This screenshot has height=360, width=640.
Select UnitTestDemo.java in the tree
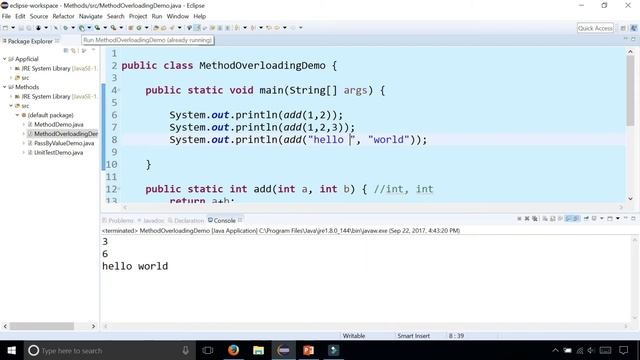tap(58, 153)
